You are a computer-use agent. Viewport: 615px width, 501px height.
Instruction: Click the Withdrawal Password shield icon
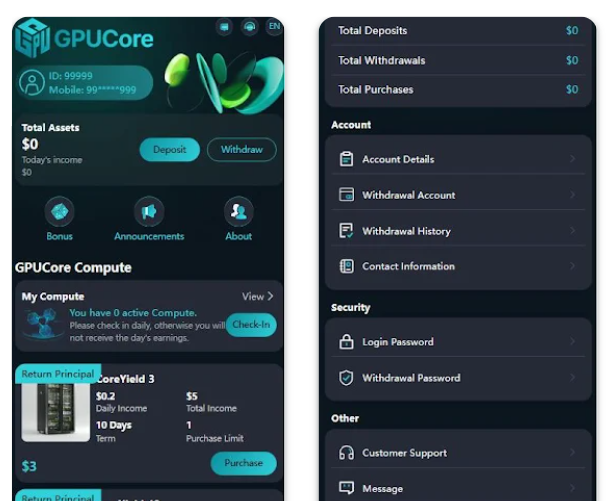coord(346,378)
